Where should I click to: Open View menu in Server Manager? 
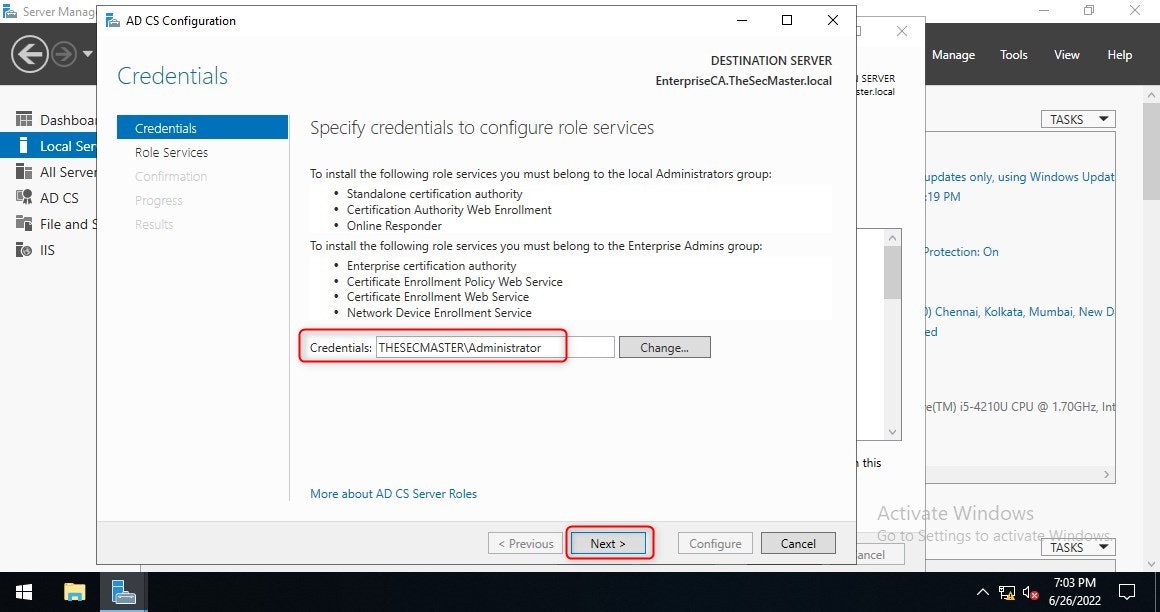(1067, 55)
